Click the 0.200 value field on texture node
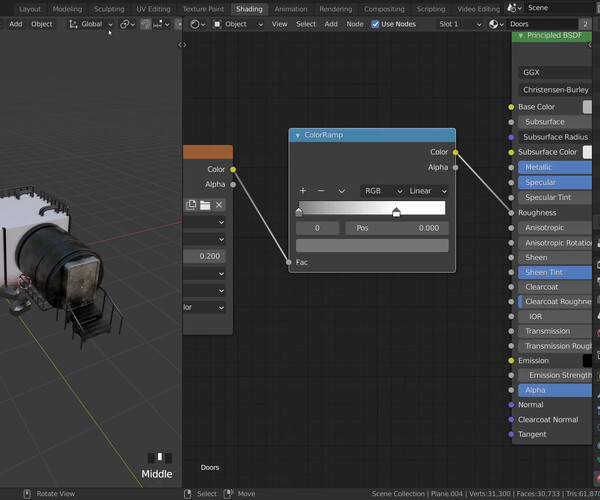The height and width of the screenshot is (500, 600). point(204,256)
